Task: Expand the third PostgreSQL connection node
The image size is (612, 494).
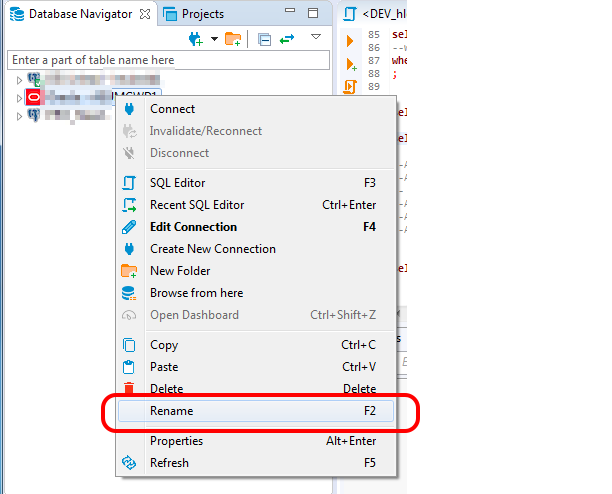Action: pos(19,116)
